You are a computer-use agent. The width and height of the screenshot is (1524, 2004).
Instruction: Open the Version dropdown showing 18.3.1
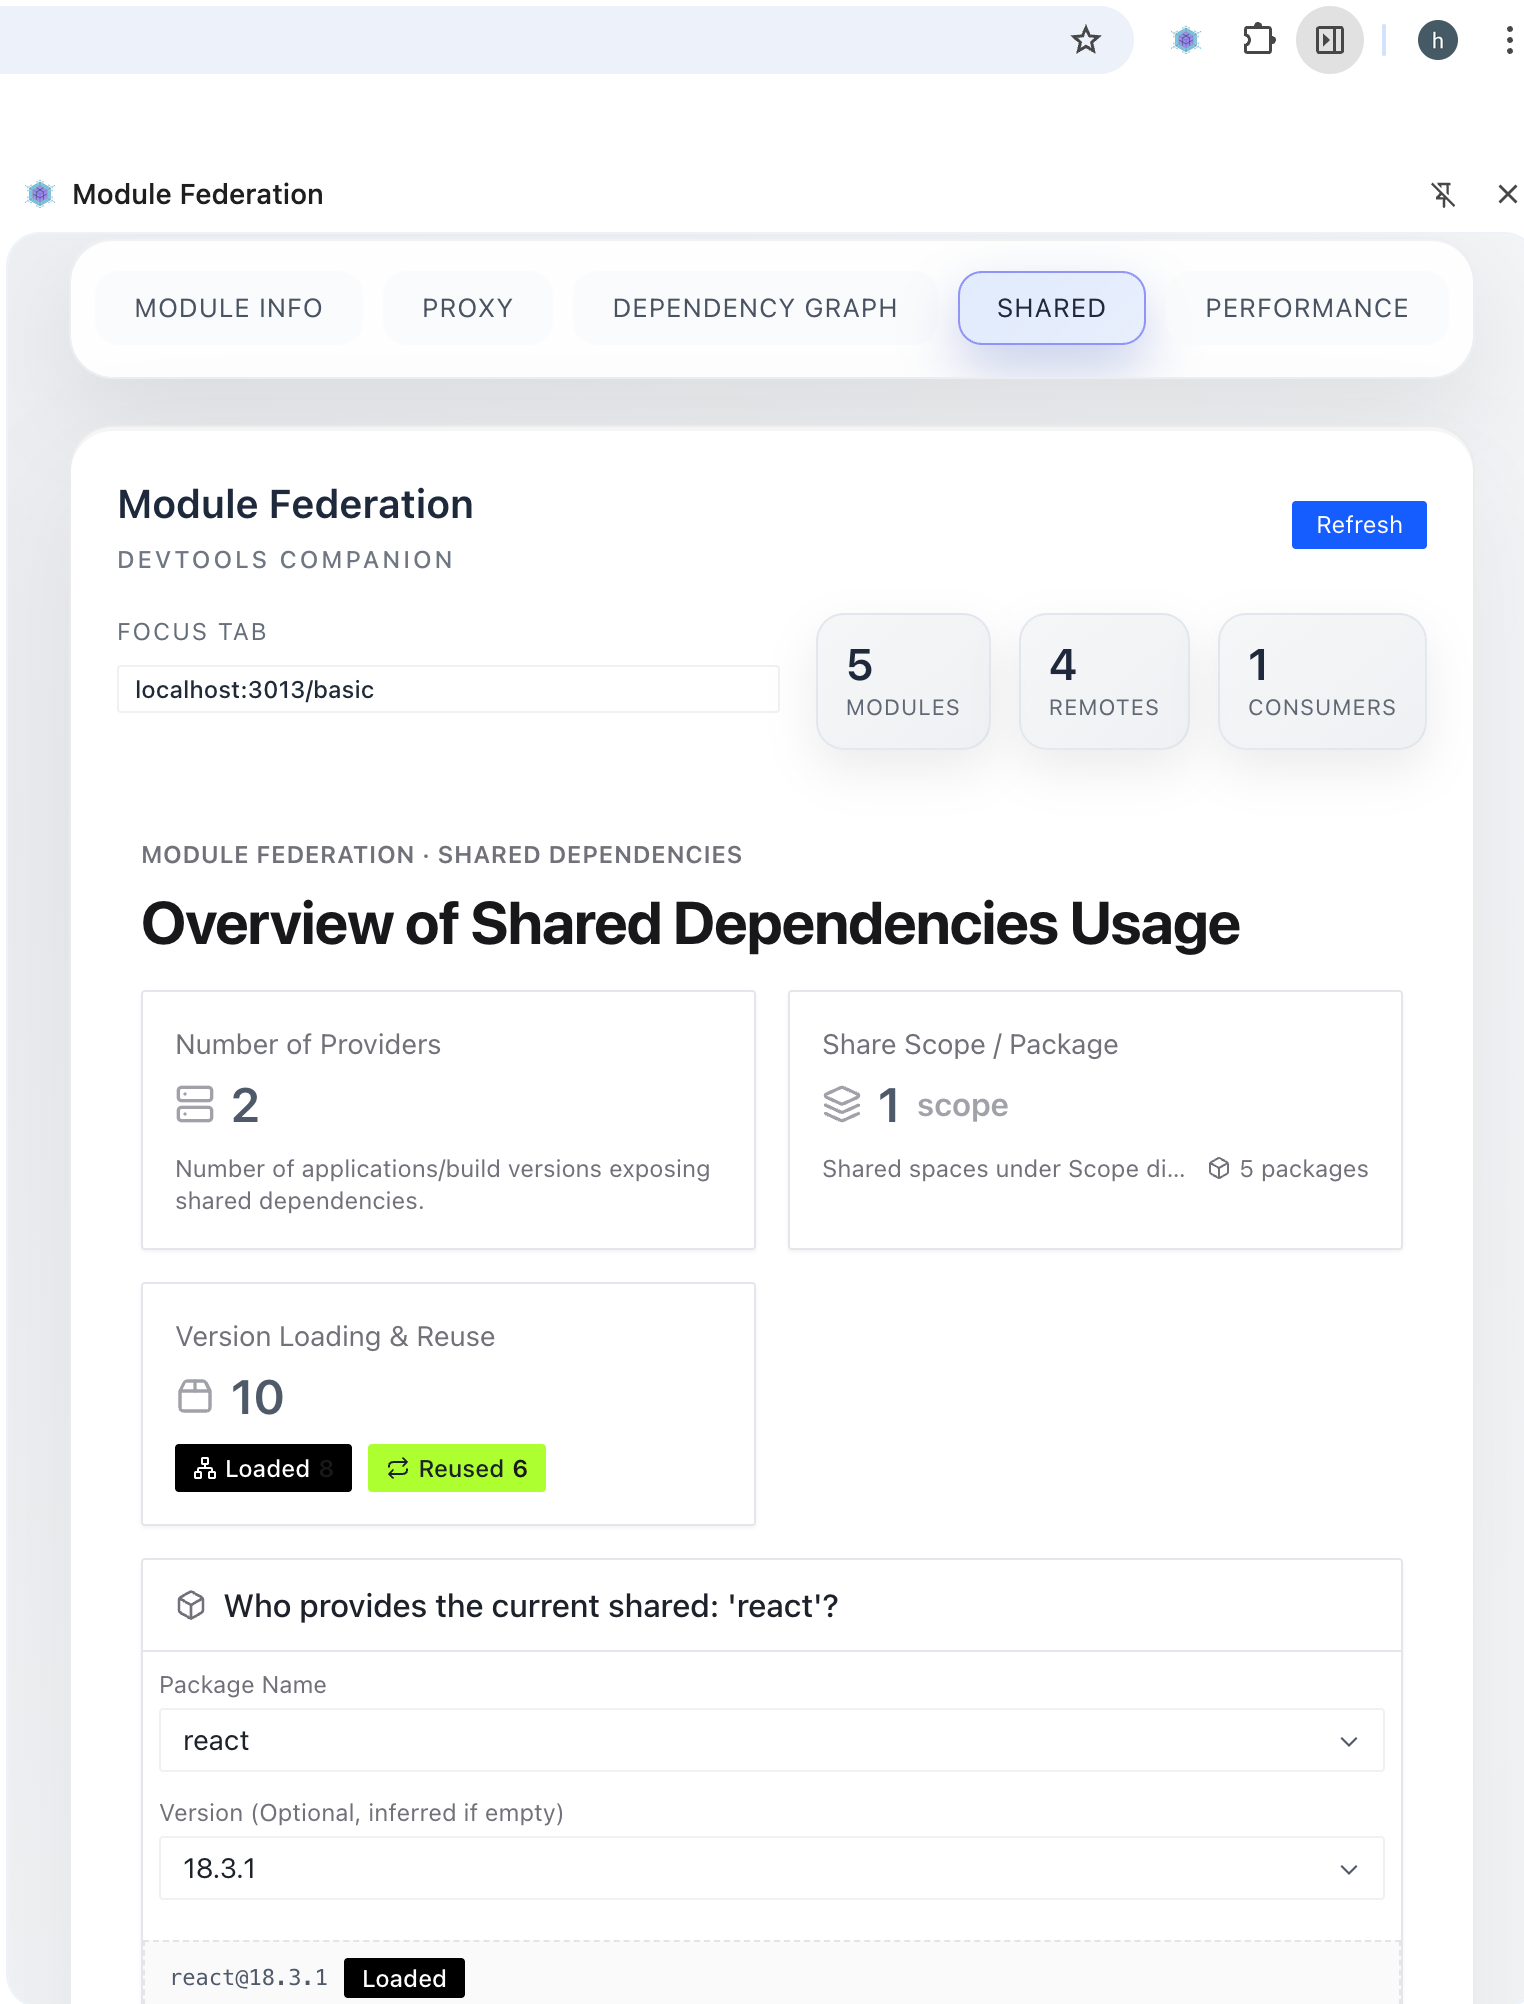pos(771,1869)
